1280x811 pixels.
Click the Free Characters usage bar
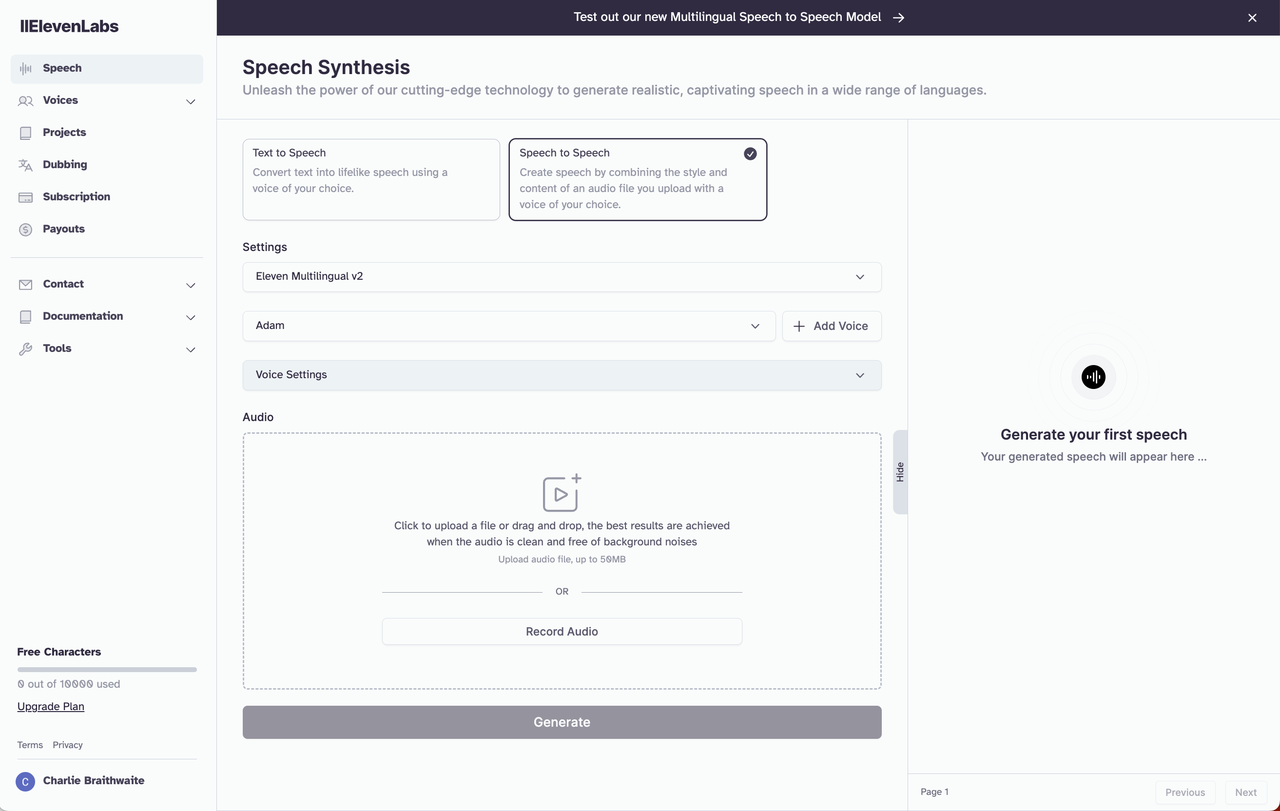pyautogui.click(x=106, y=669)
